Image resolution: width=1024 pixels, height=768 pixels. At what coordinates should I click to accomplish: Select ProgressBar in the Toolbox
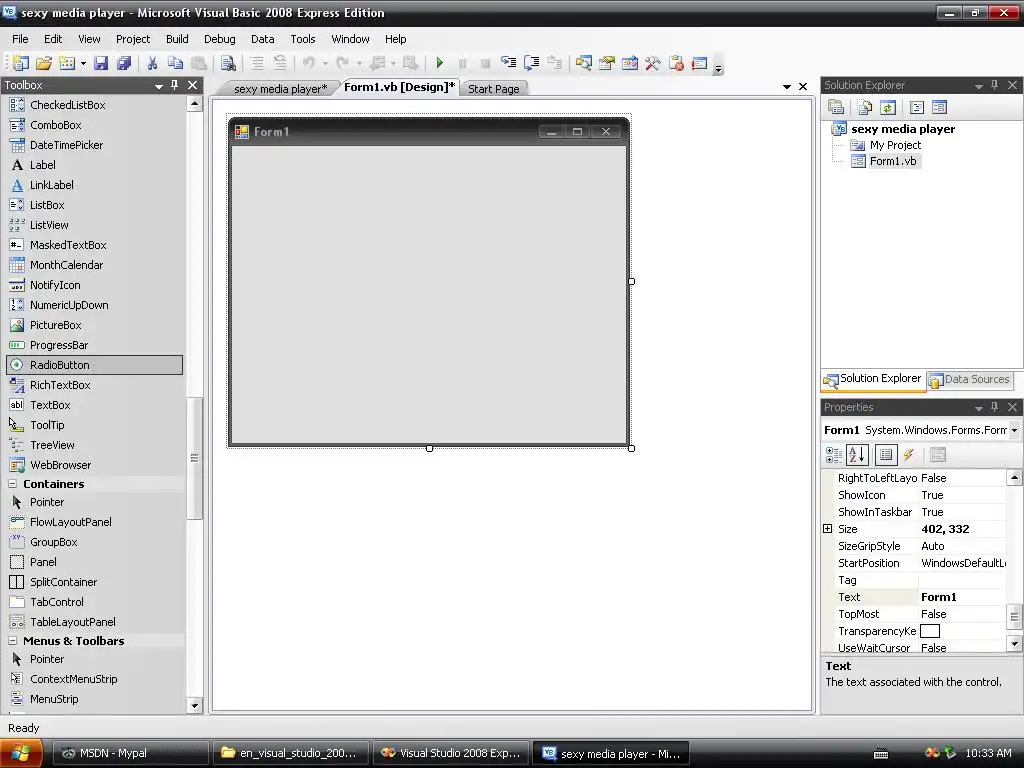point(95,345)
